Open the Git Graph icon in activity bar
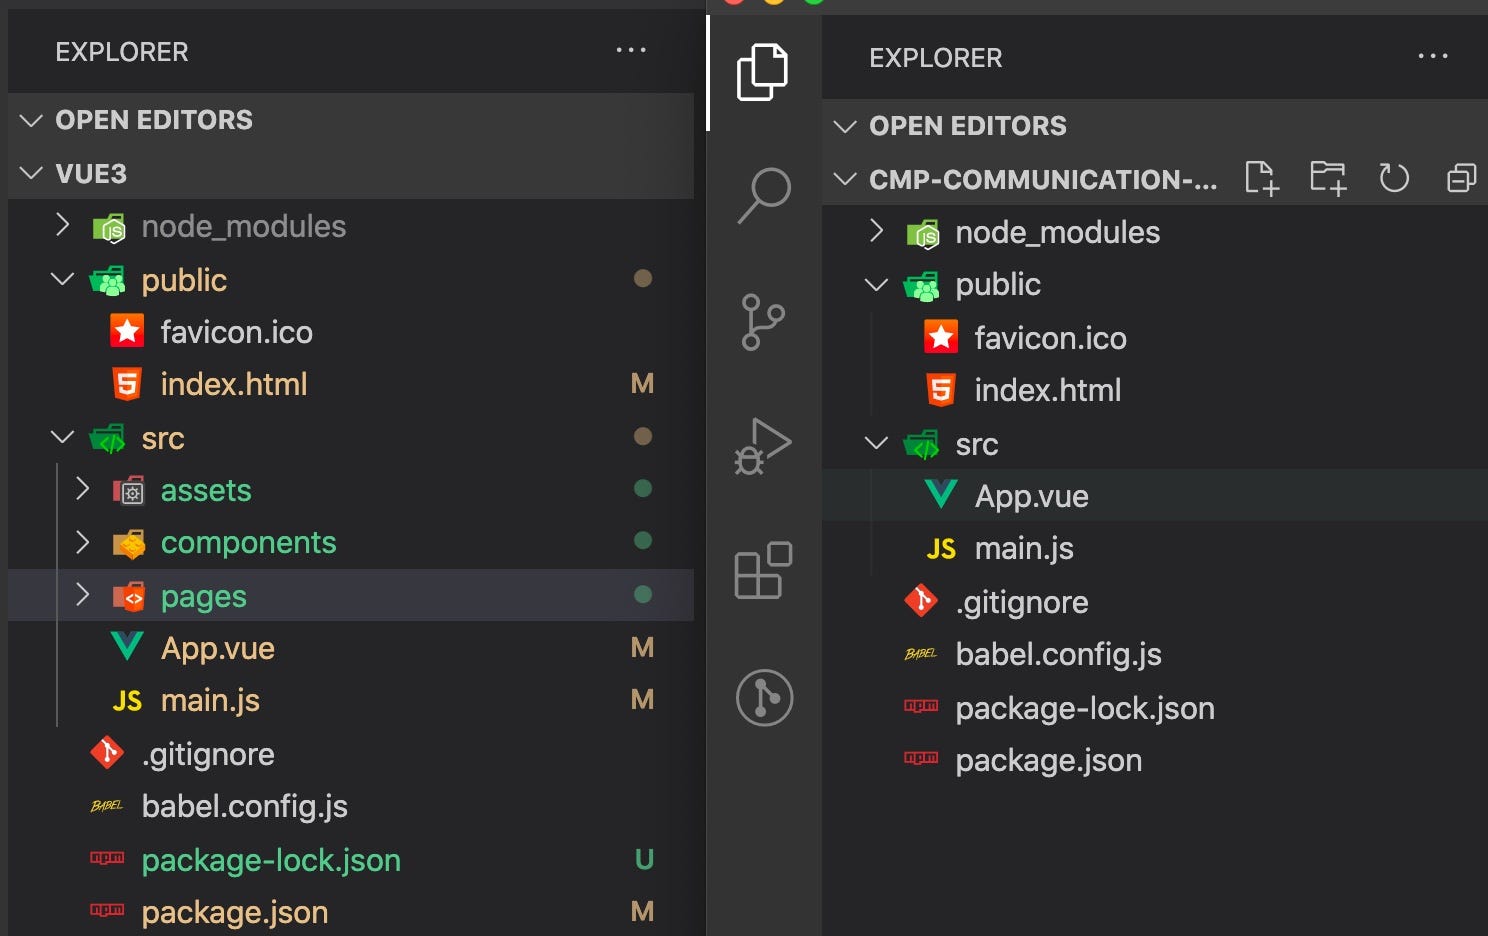1488x936 pixels. point(764,697)
